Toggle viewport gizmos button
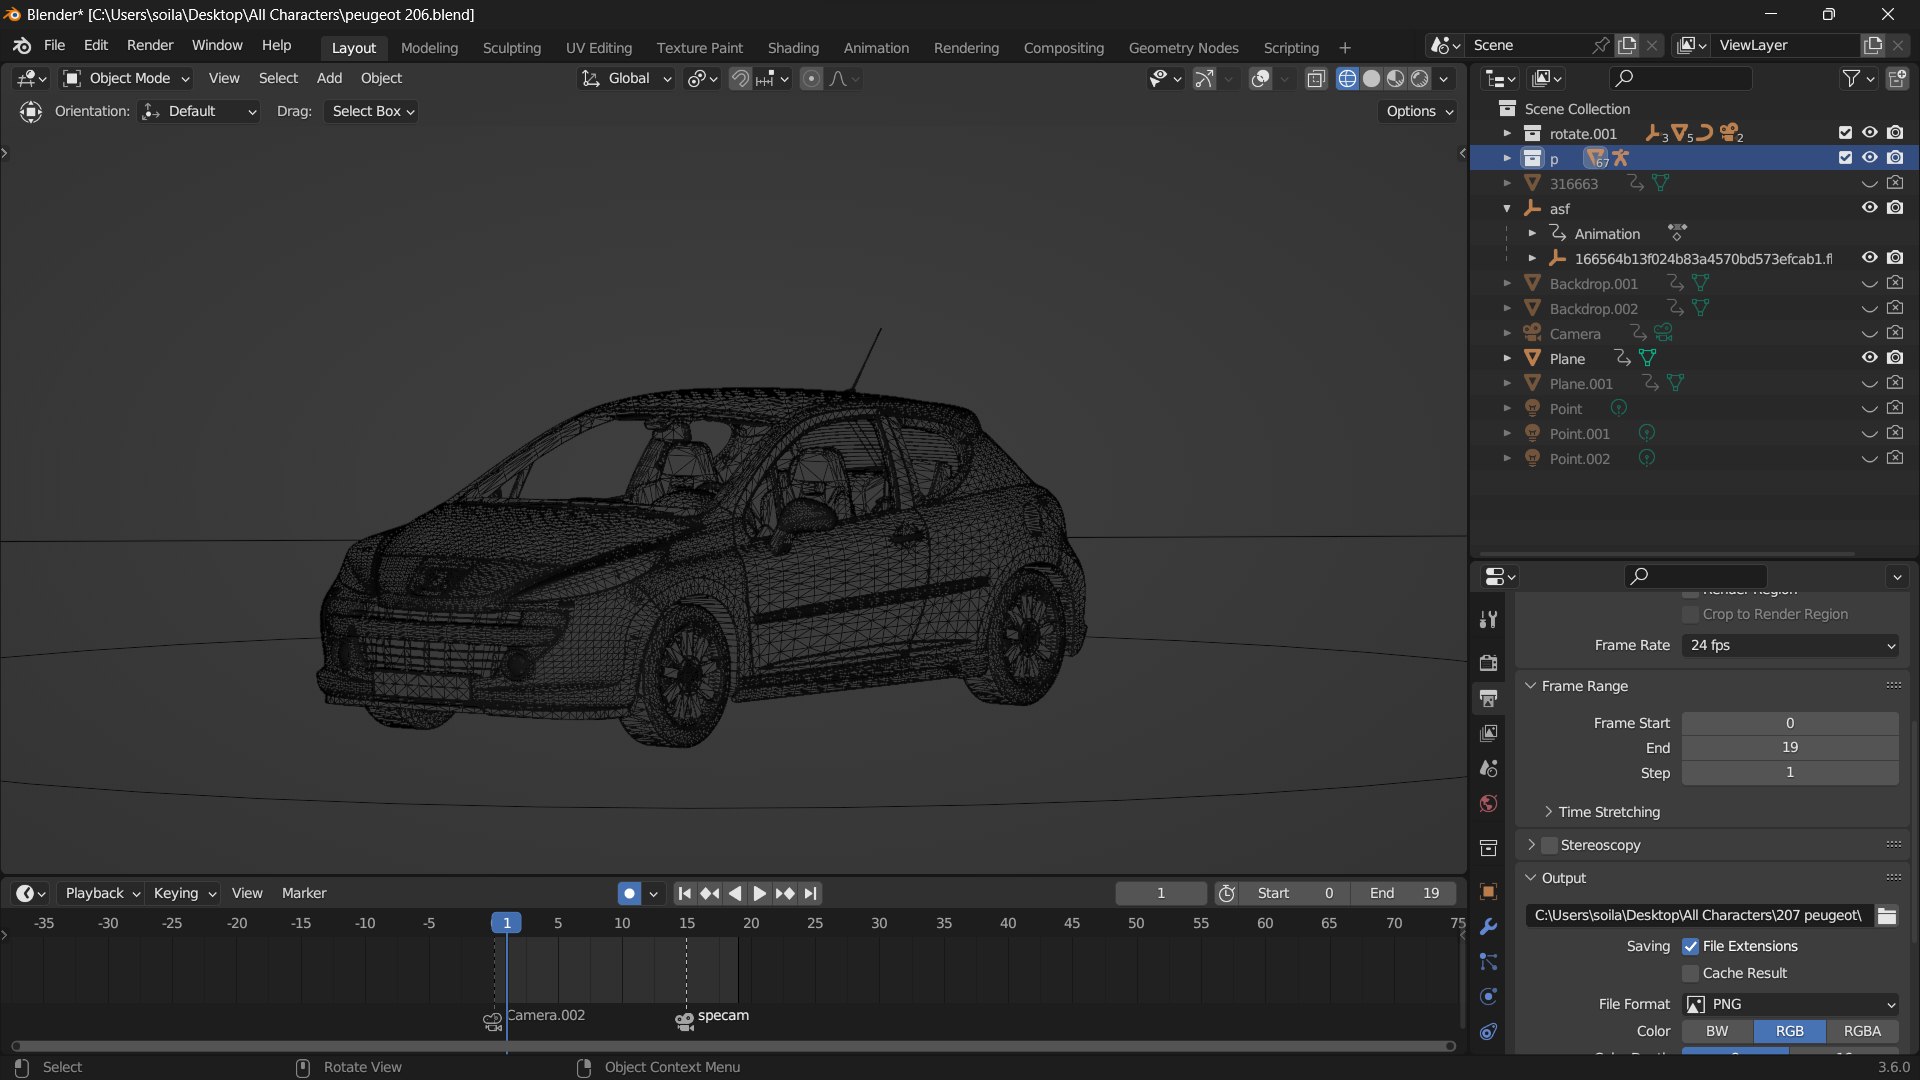This screenshot has width=1920, height=1080. [1204, 78]
